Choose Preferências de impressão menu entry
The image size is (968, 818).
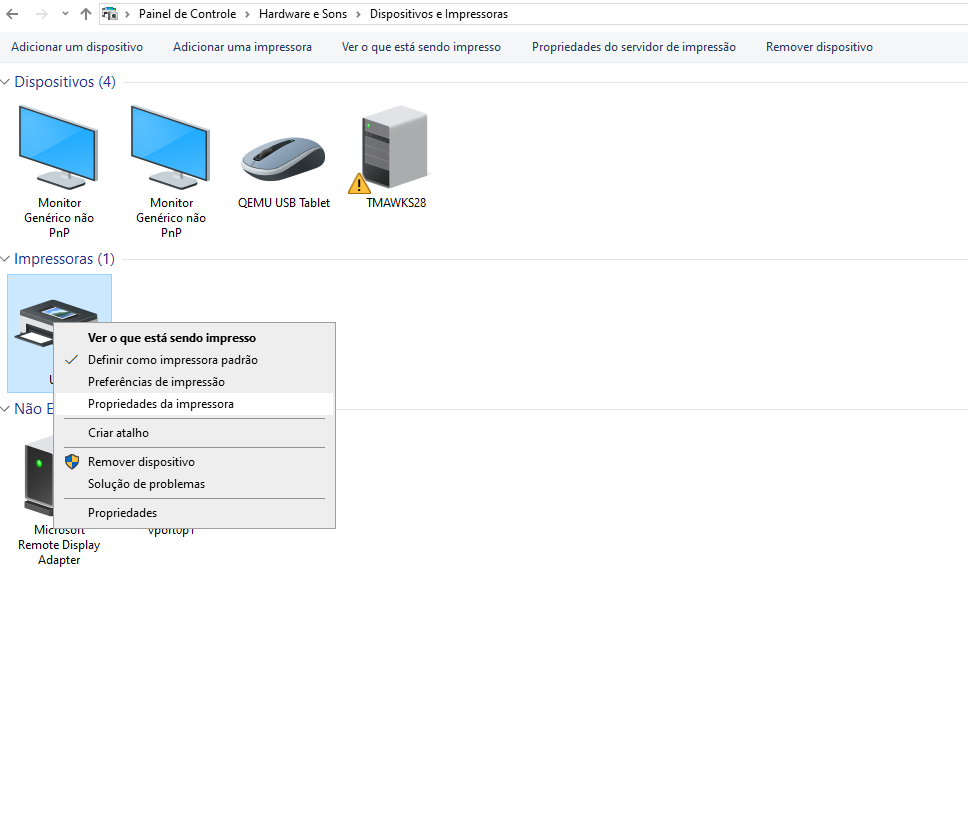[x=156, y=382]
